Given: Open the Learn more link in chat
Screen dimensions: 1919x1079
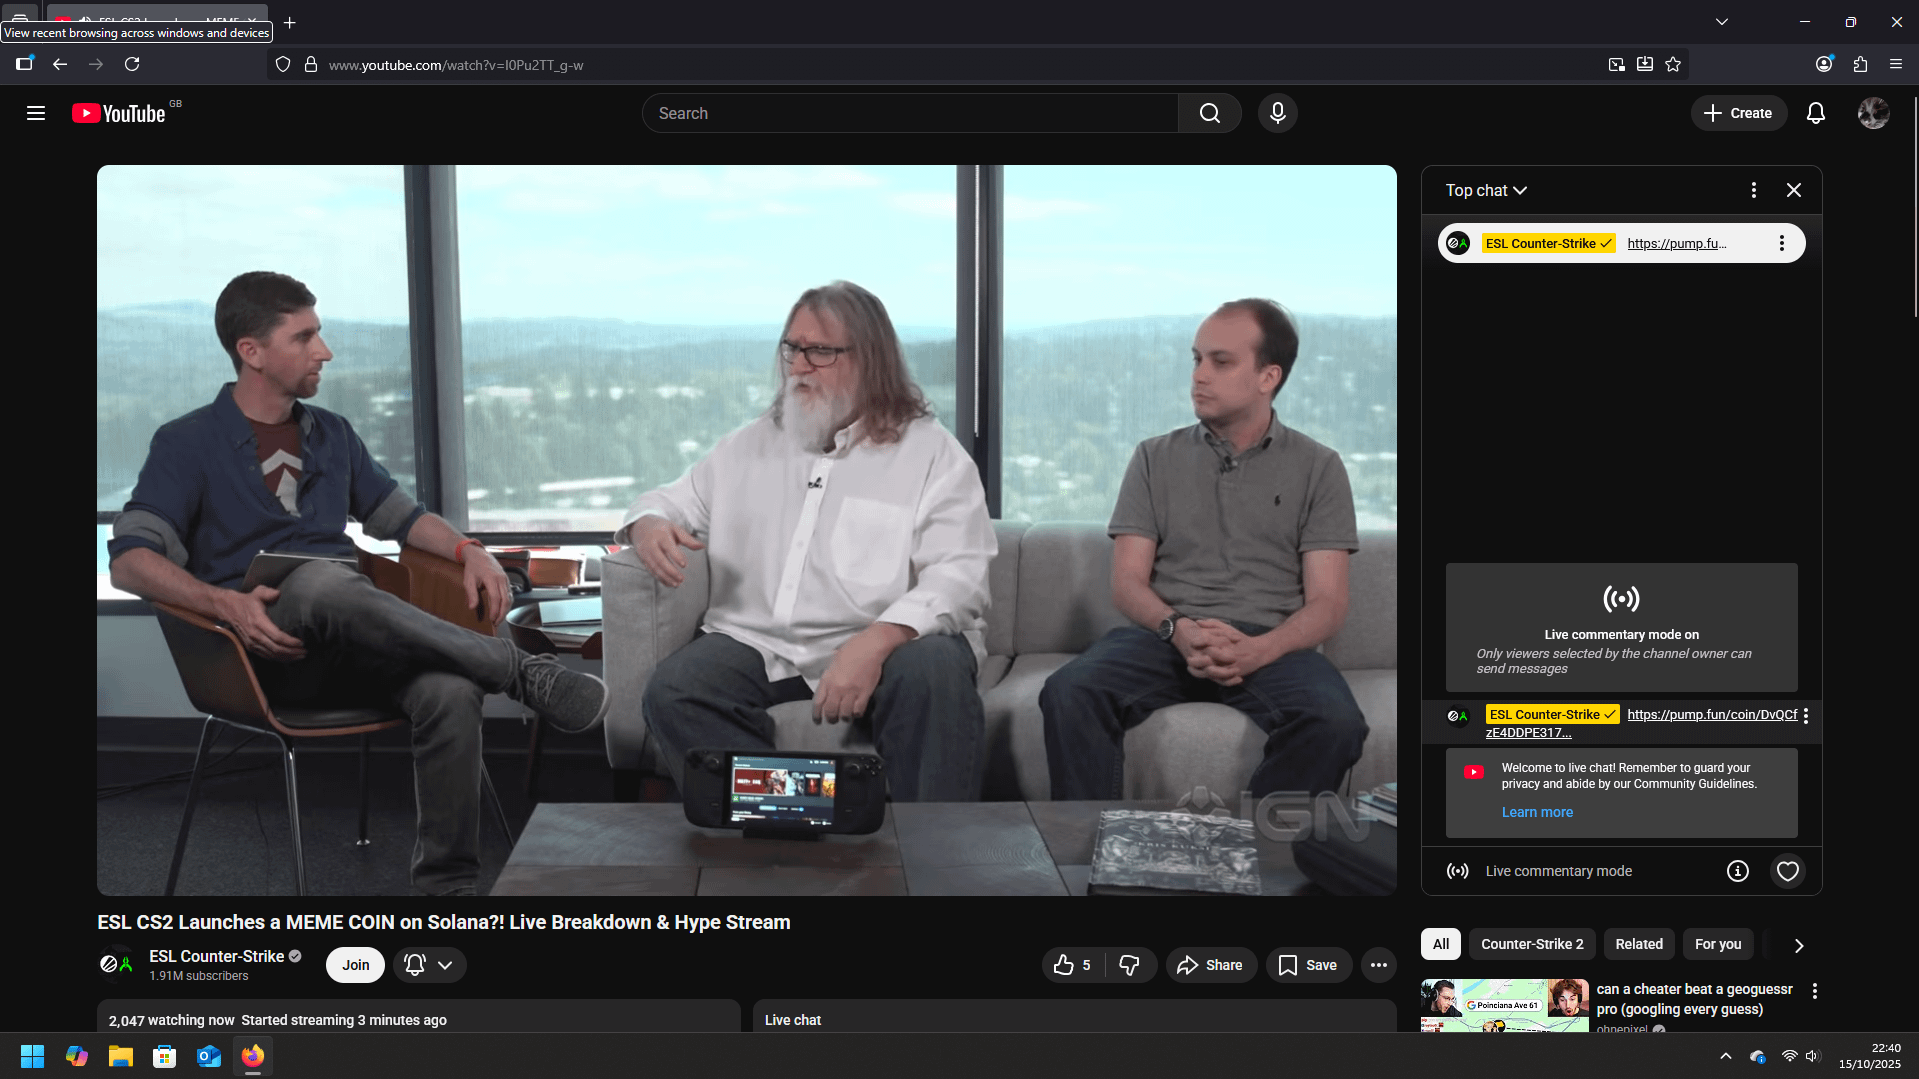Looking at the screenshot, I should pyautogui.click(x=1537, y=812).
